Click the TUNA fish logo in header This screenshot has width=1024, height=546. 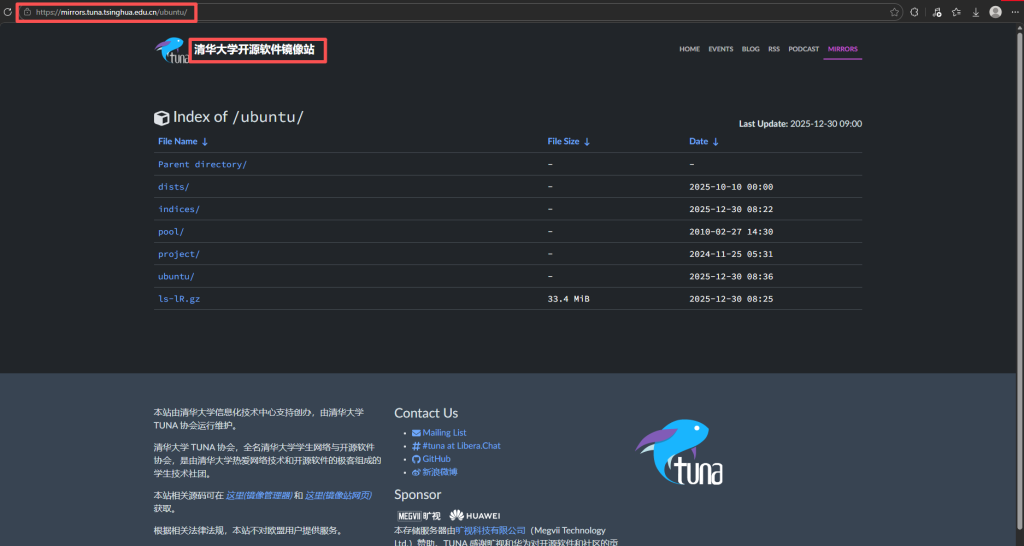point(170,50)
